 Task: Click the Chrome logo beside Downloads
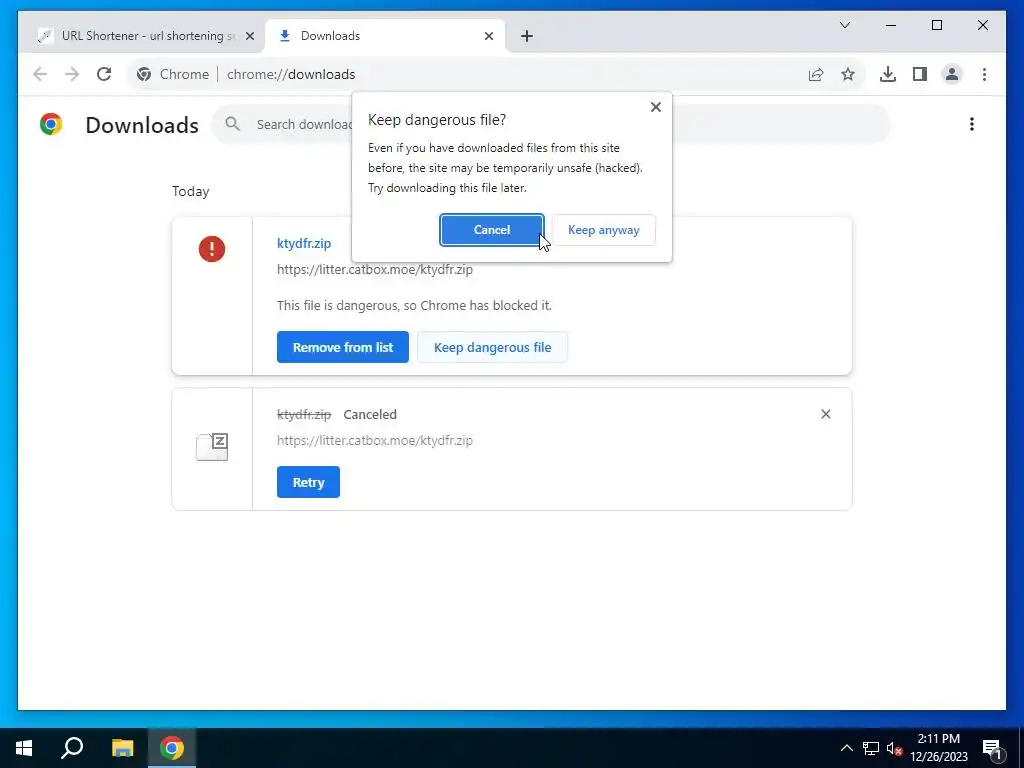click(51, 124)
